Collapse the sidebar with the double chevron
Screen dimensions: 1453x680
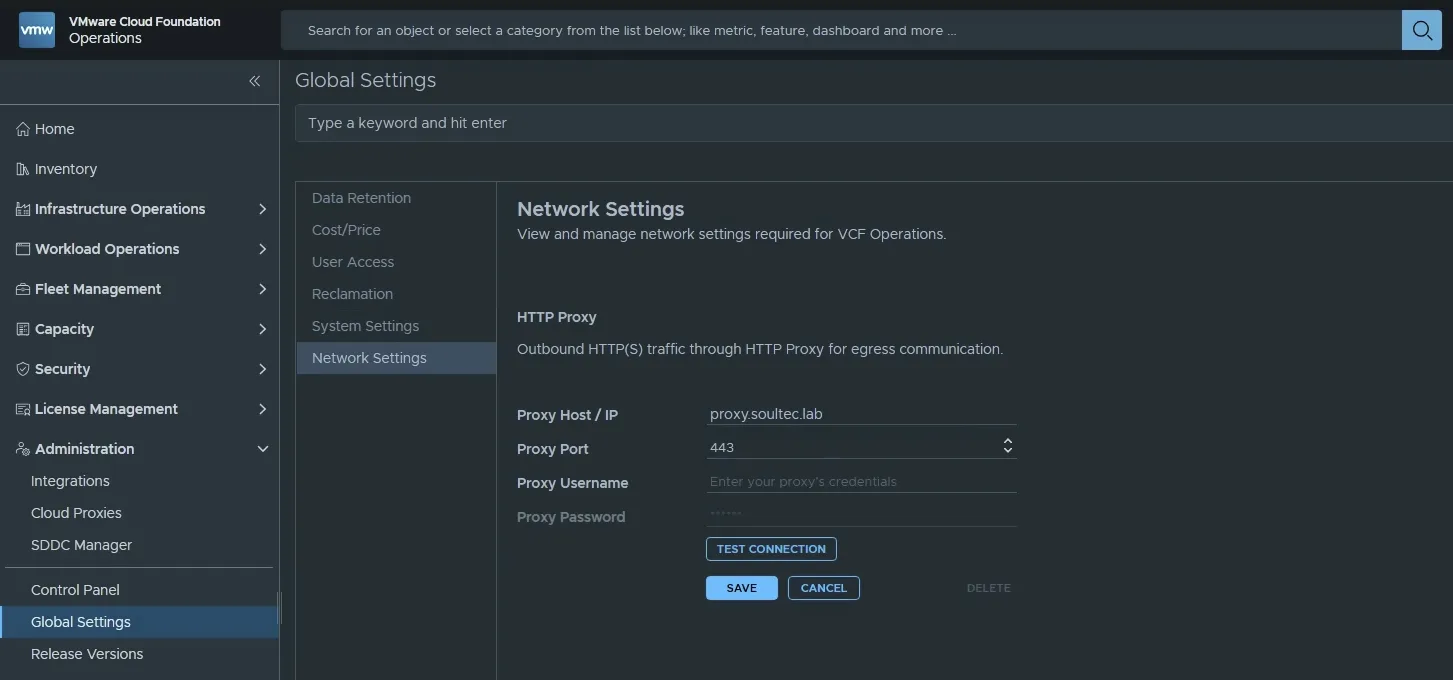point(255,81)
